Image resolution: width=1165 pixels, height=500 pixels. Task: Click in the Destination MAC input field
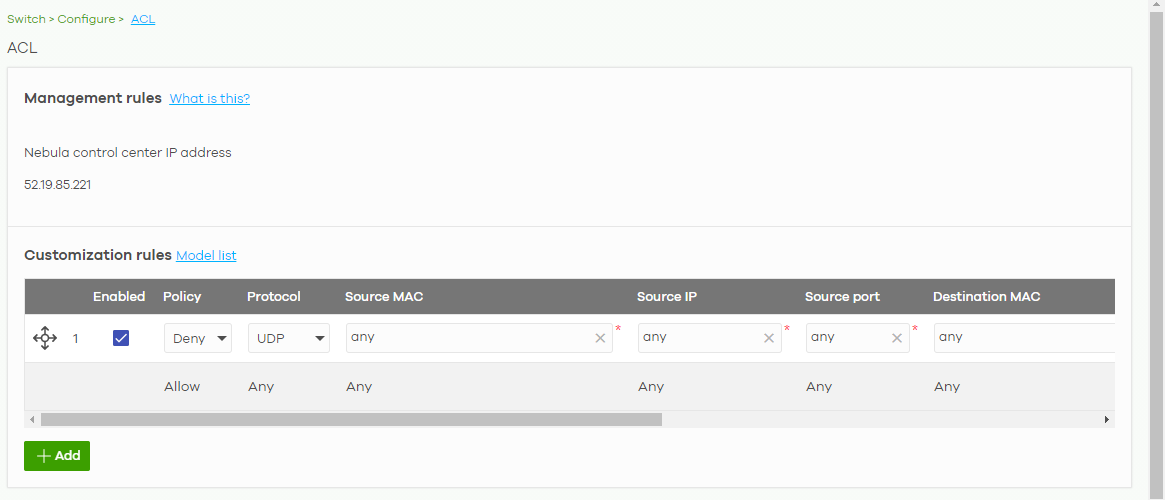tap(1020, 338)
